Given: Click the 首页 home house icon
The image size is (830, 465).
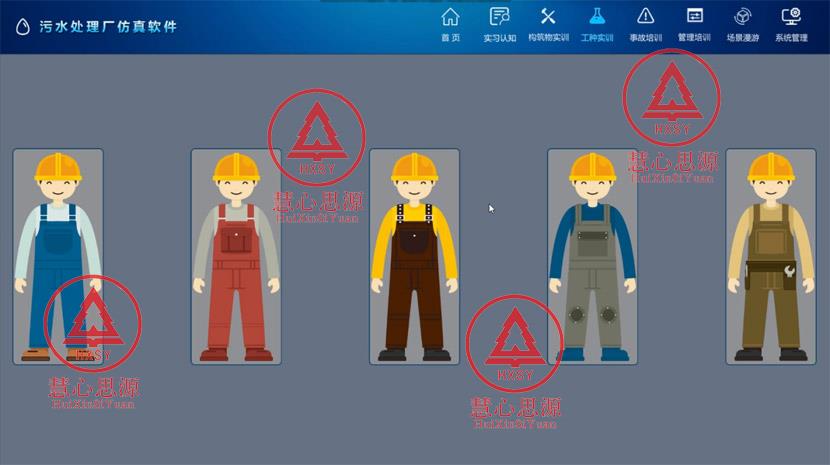Looking at the screenshot, I should [450, 16].
